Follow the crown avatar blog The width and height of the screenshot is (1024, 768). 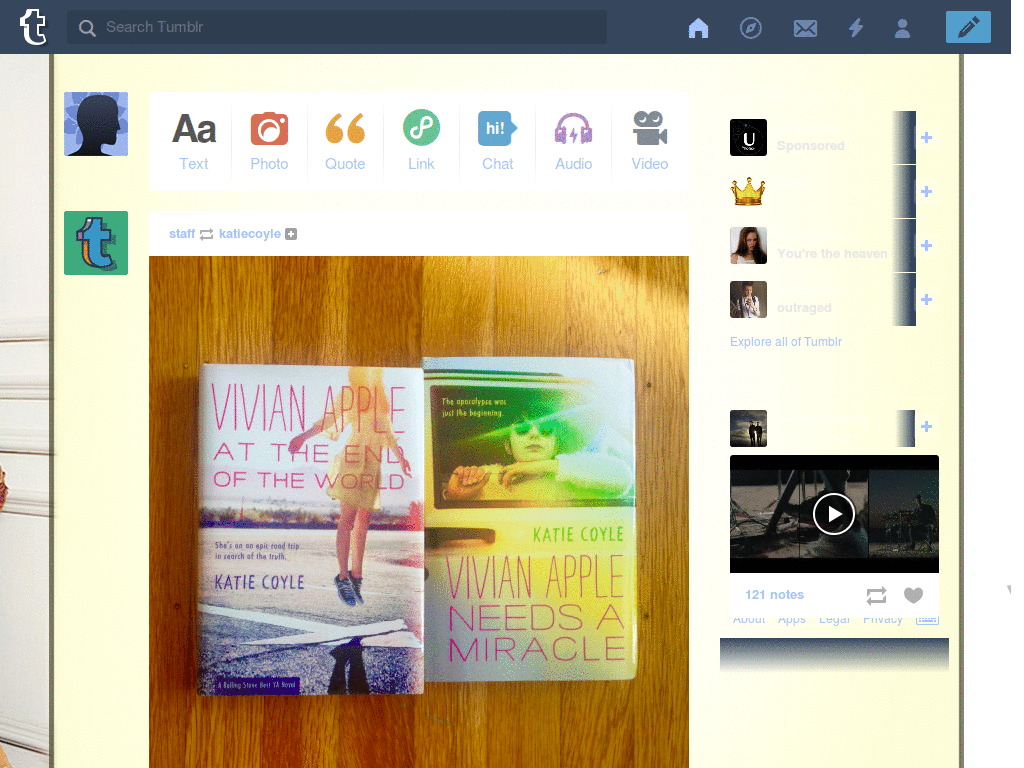(926, 191)
